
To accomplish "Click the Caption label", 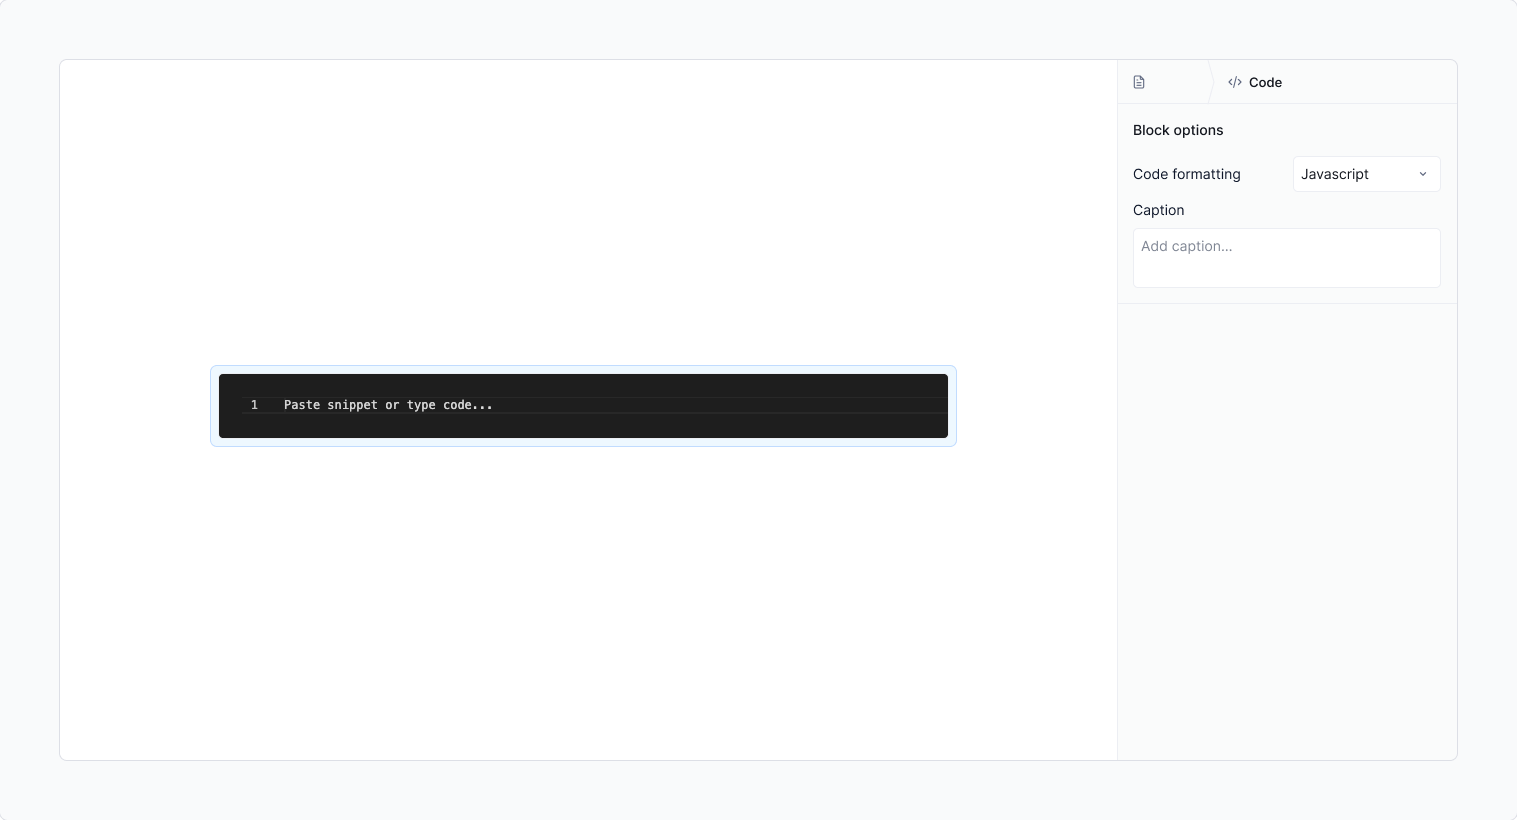I will tap(1158, 210).
